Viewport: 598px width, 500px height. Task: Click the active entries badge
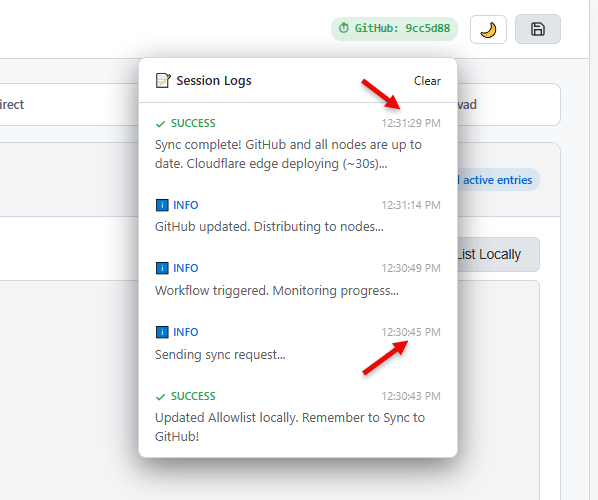click(498, 180)
